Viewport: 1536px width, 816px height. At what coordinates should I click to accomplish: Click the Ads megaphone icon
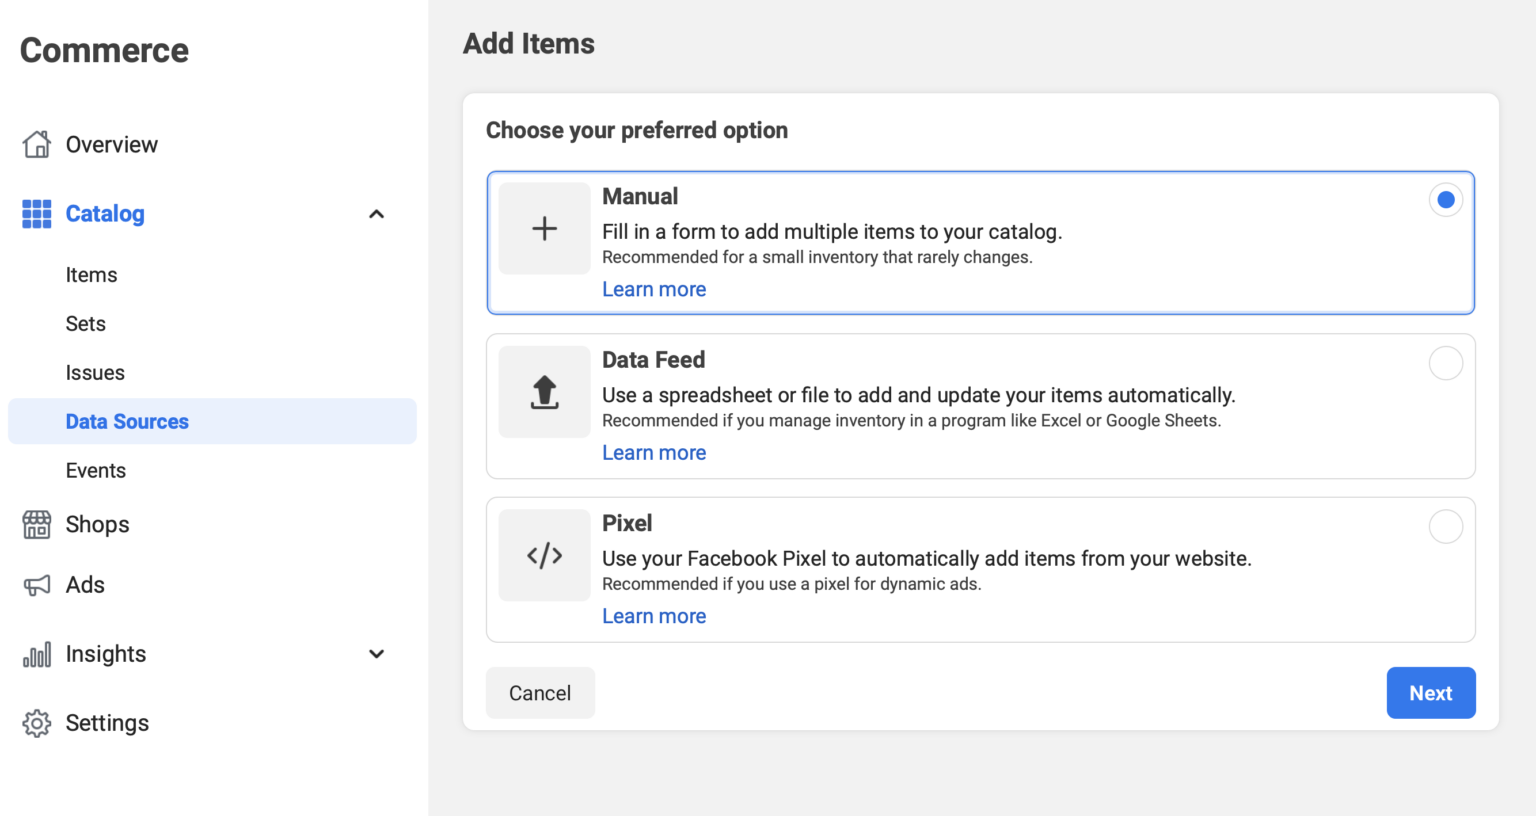tap(37, 585)
